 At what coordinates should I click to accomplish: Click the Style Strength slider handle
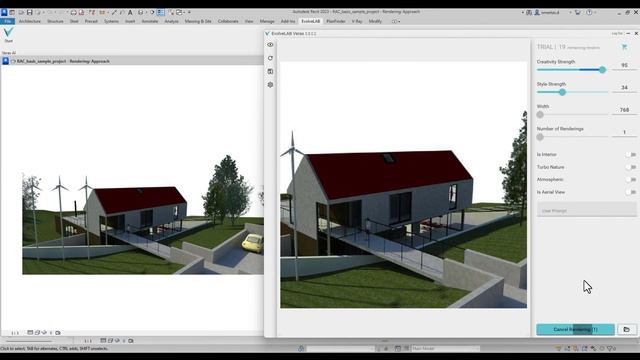click(562, 92)
